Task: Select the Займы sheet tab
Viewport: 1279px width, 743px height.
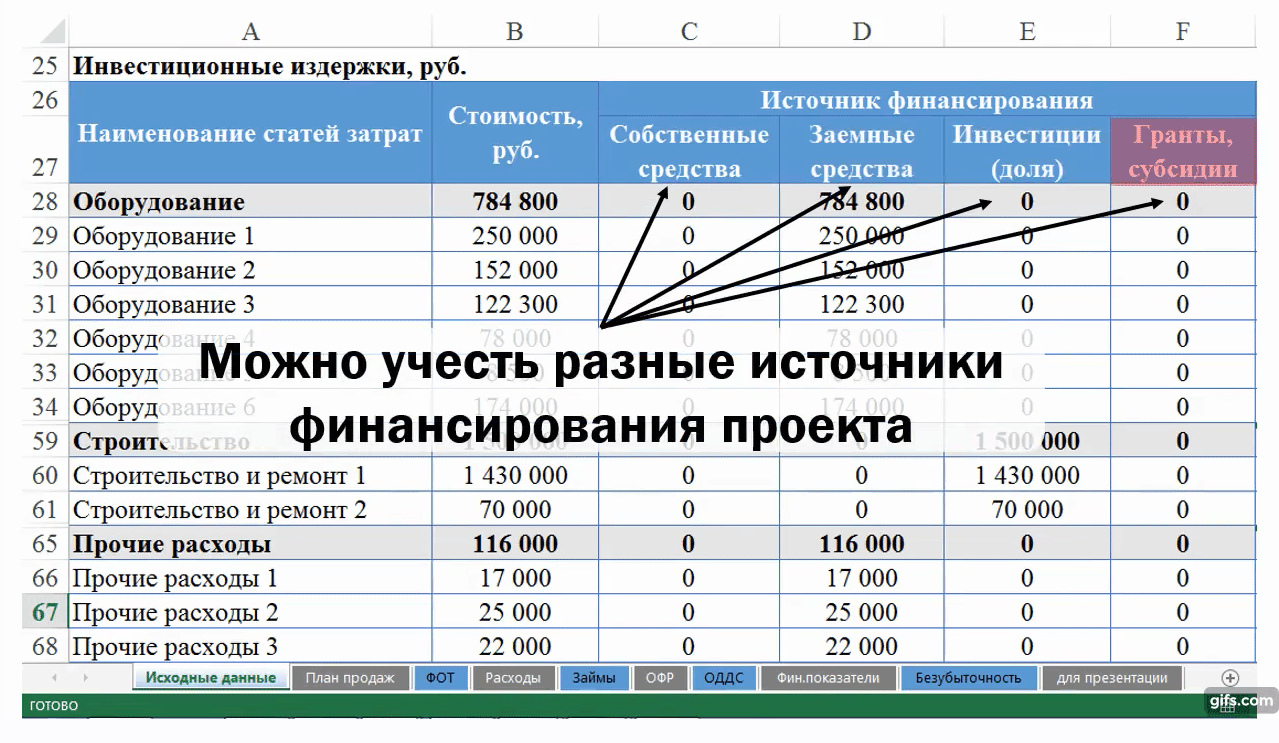Action: 594,678
